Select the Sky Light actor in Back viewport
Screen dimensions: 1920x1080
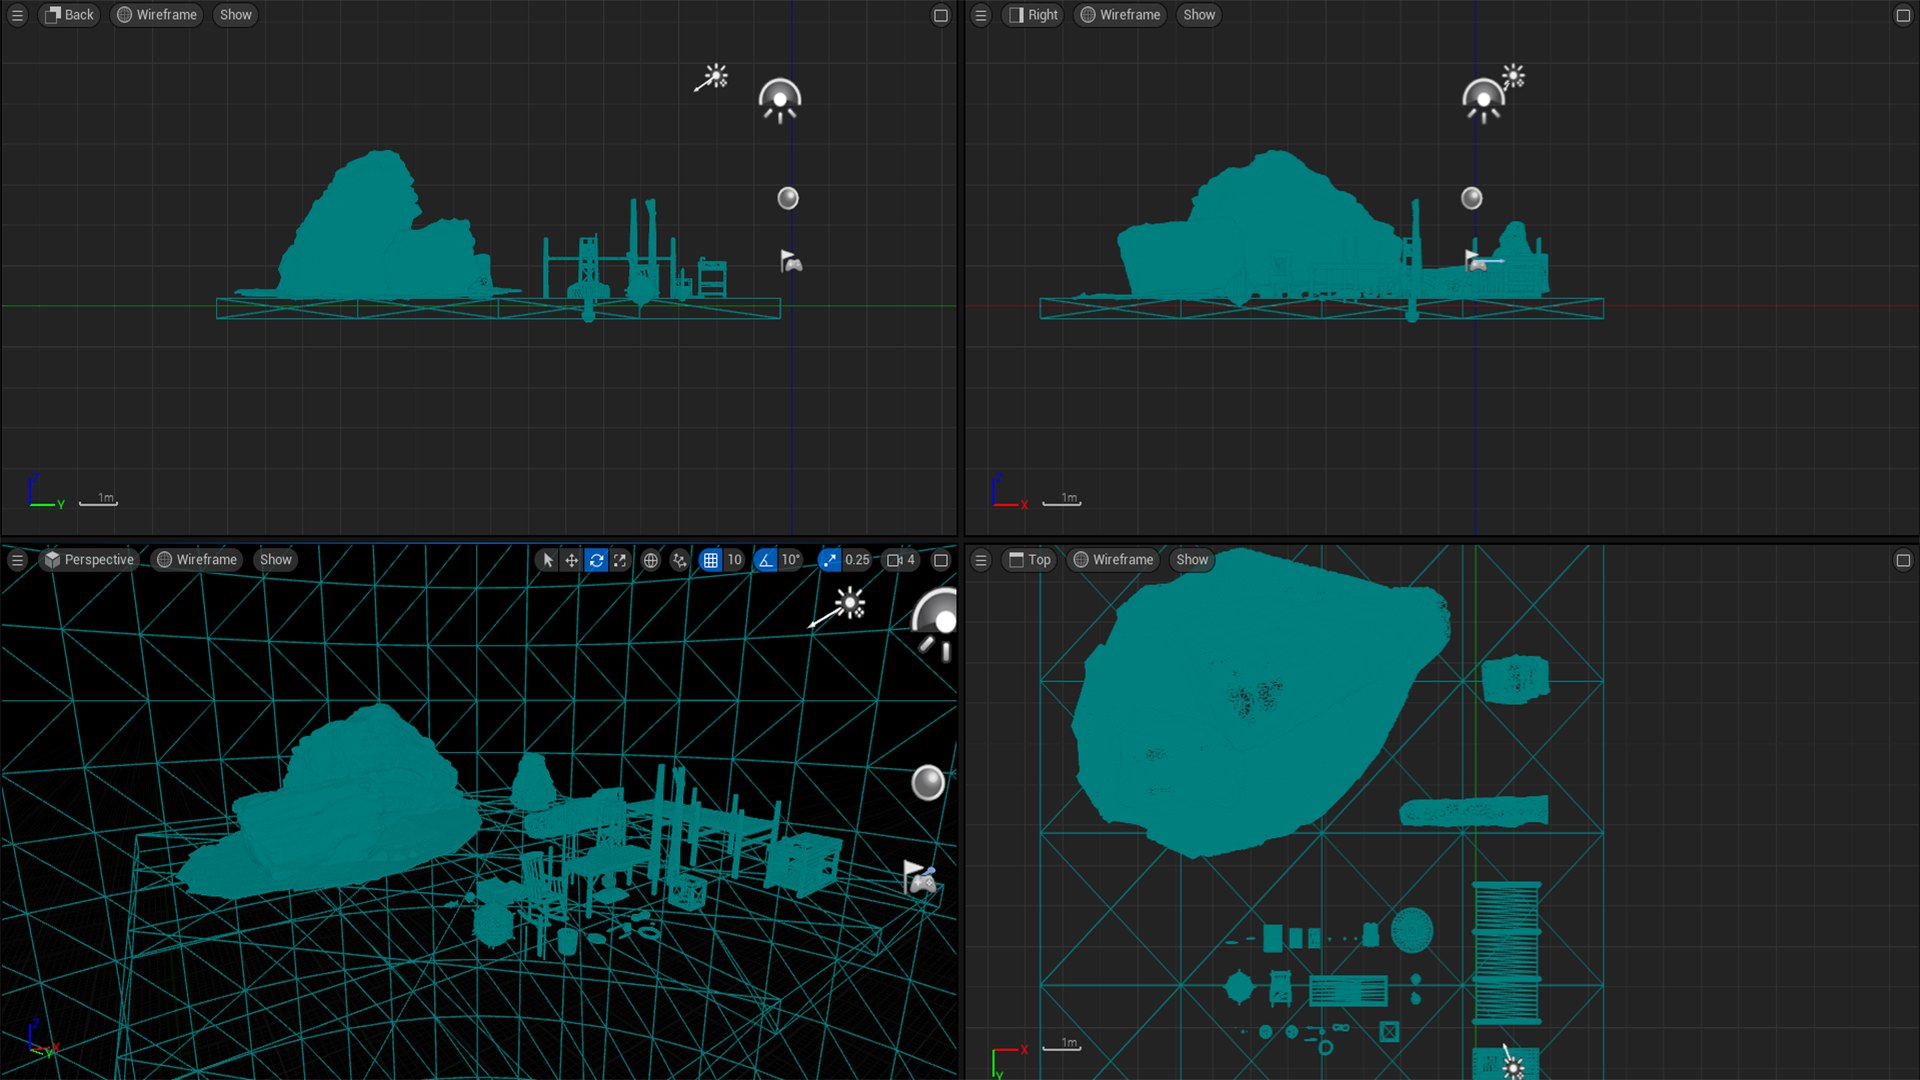pos(780,101)
